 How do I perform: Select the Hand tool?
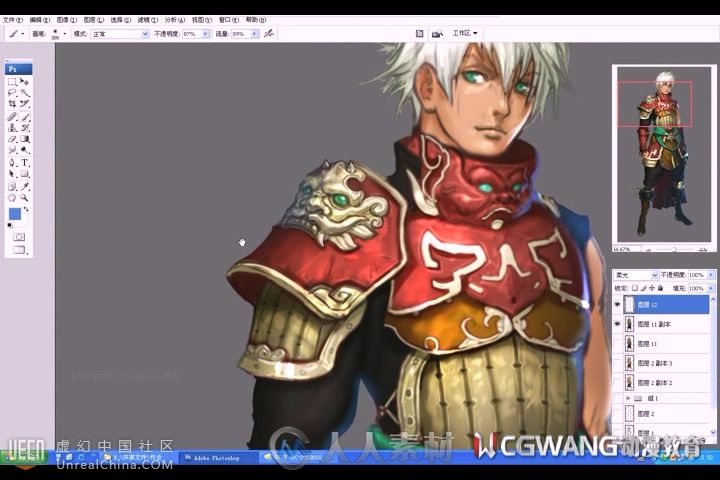point(12,198)
